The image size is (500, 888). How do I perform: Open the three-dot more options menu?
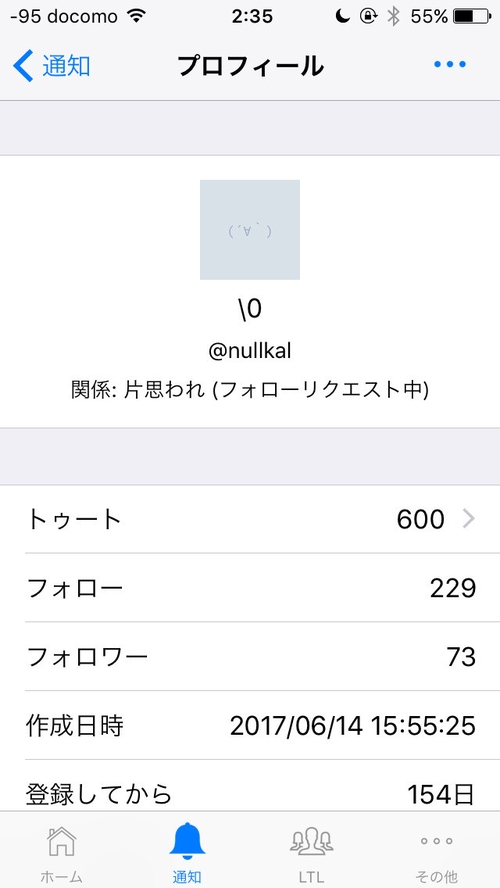[x=450, y=65]
